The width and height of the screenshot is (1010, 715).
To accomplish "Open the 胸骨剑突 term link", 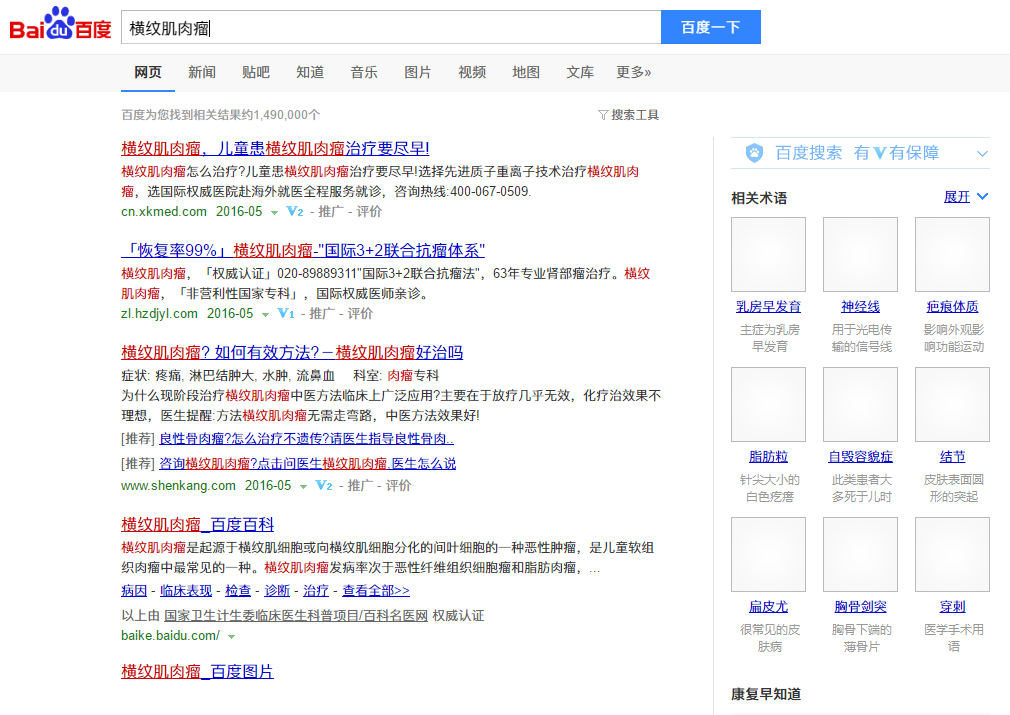I will coord(861,607).
